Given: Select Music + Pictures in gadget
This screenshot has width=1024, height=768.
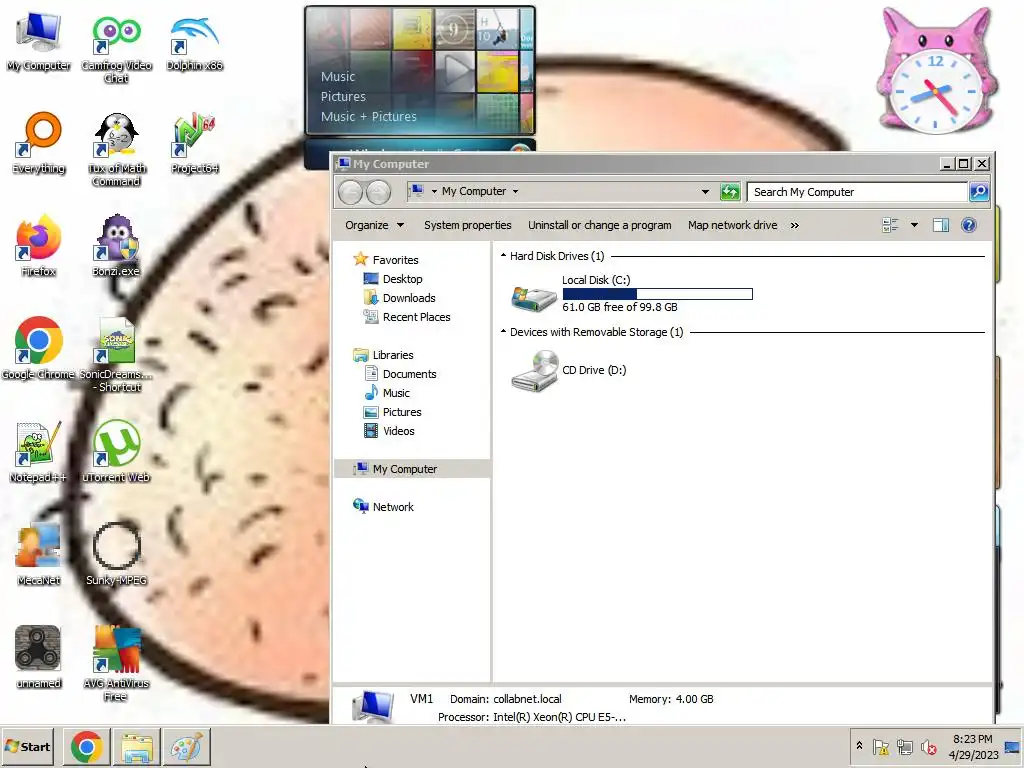Looking at the screenshot, I should pyautogui.click(x=368, y=116).
